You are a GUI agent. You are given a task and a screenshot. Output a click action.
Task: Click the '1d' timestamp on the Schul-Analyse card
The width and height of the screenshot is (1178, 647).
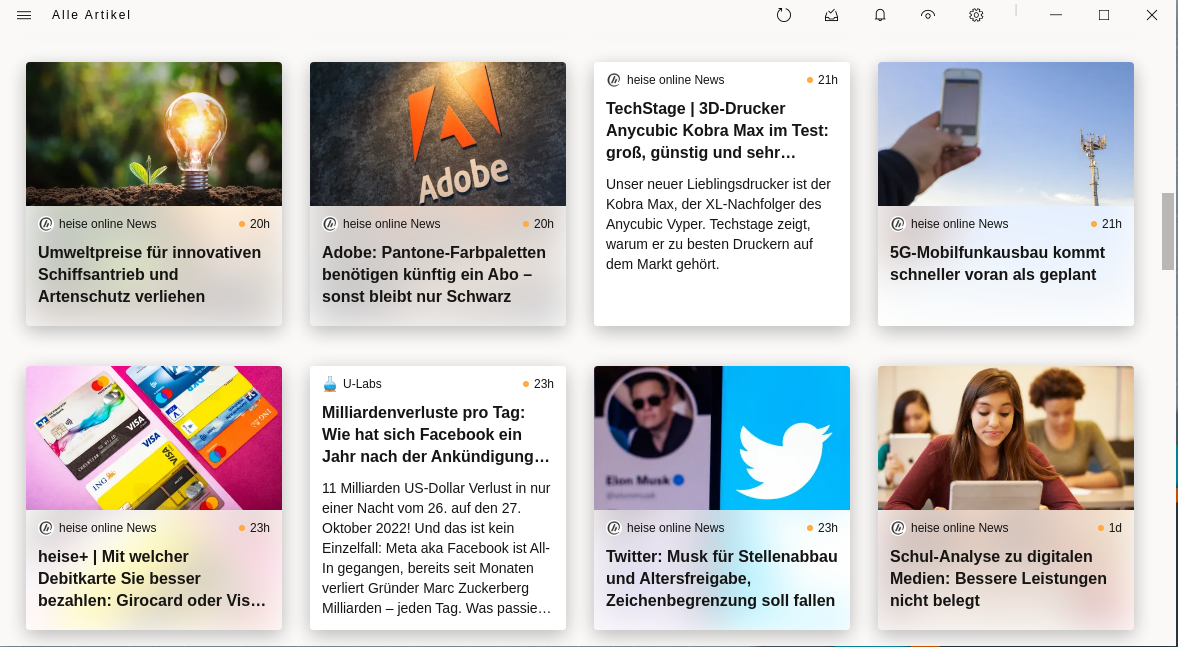pyautogui.click(x=1115, y=528)
